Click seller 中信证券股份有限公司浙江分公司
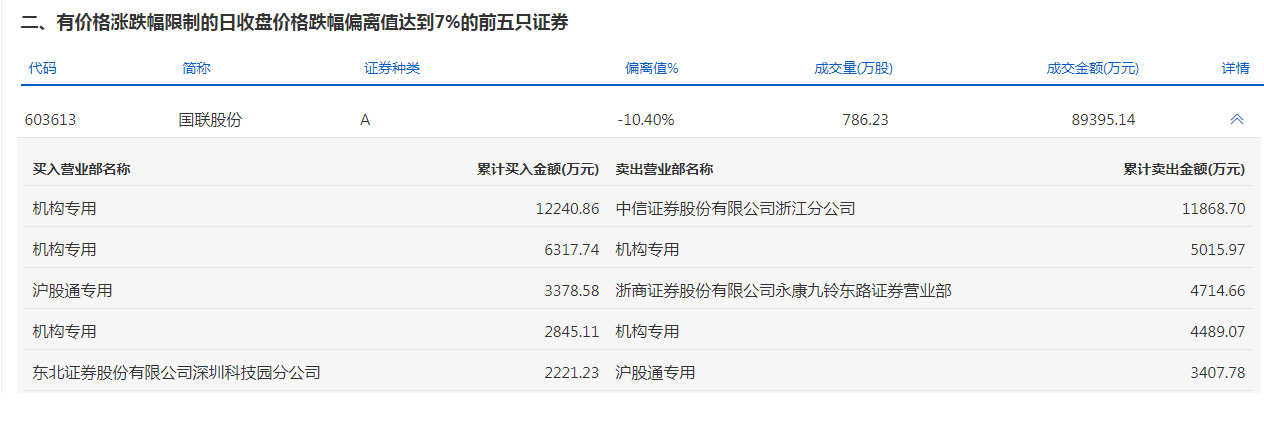Screen dimensions: 1264x426 click(735, 209)
